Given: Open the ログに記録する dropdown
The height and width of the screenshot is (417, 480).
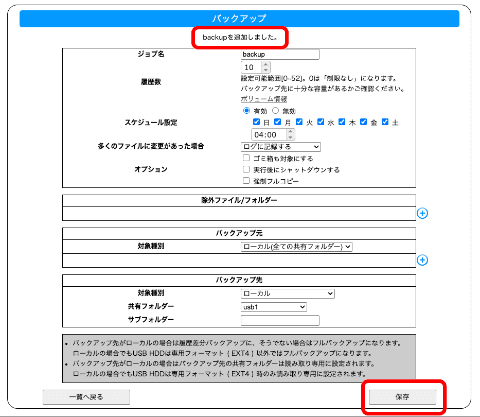Looking at the screenshot, I should 281,147.
